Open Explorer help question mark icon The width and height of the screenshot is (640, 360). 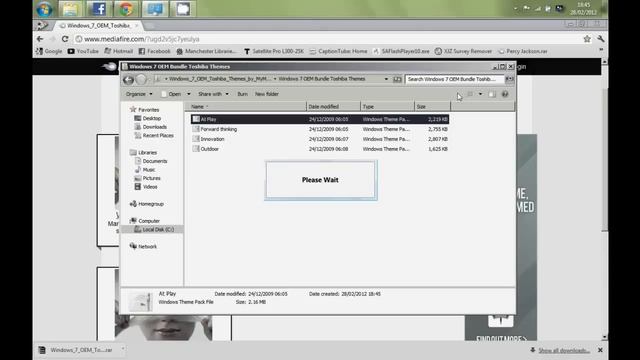coord(505,94)
